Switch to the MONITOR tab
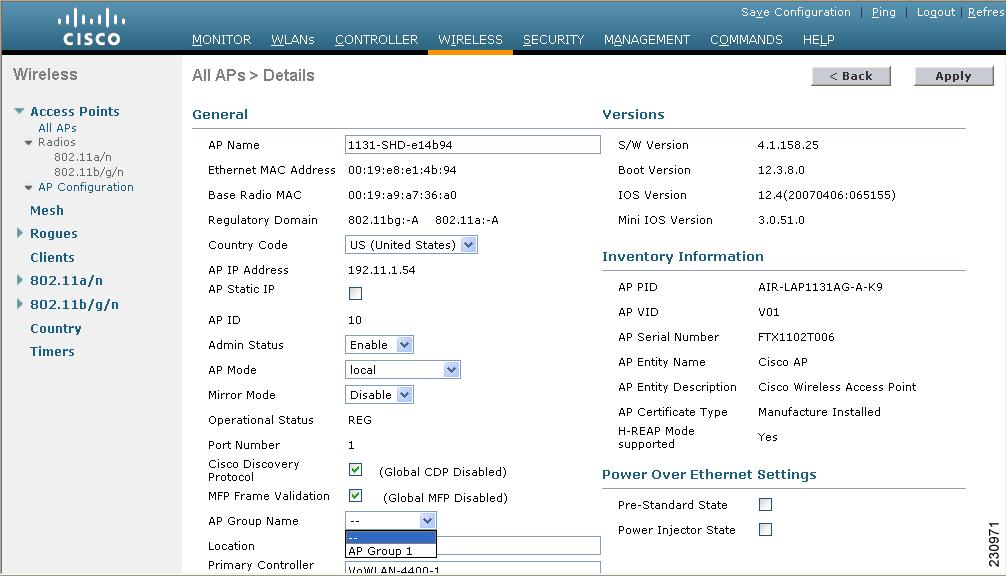 (221, 40)
